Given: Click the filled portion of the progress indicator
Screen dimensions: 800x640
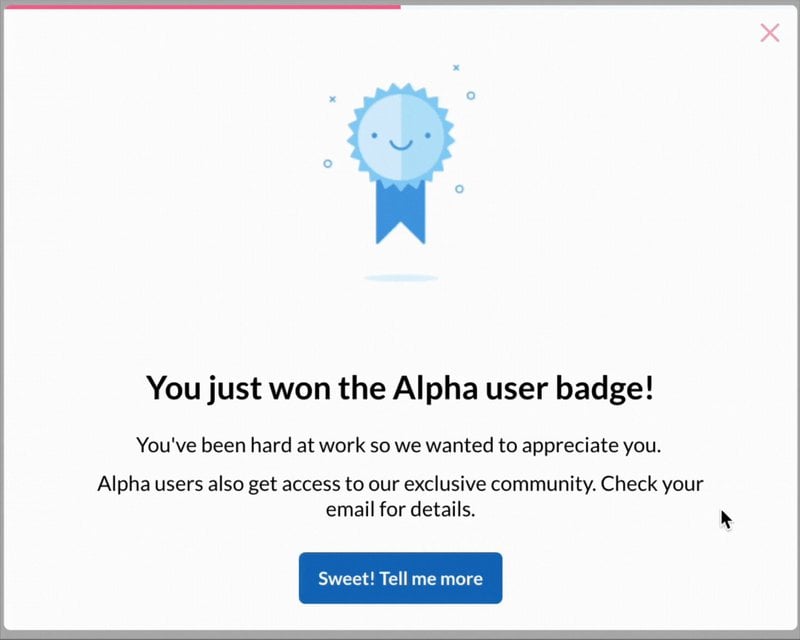Looking at the screenshot, I should coord(200,4).
